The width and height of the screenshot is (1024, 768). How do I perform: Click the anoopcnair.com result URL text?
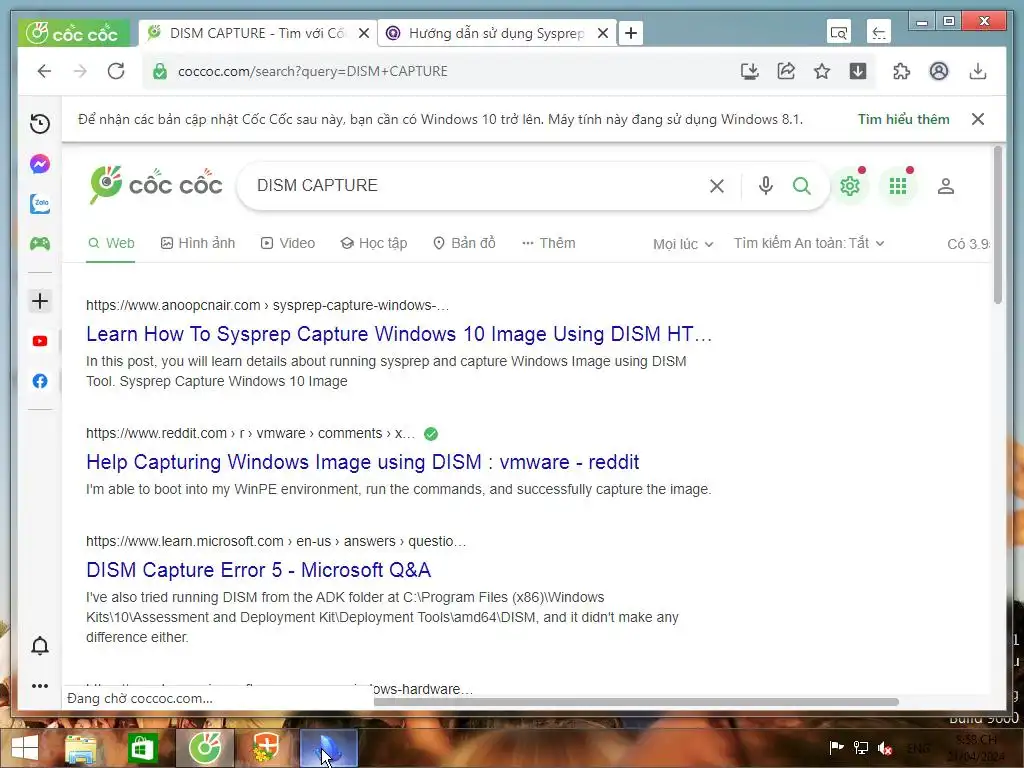(x=267, y=305)
